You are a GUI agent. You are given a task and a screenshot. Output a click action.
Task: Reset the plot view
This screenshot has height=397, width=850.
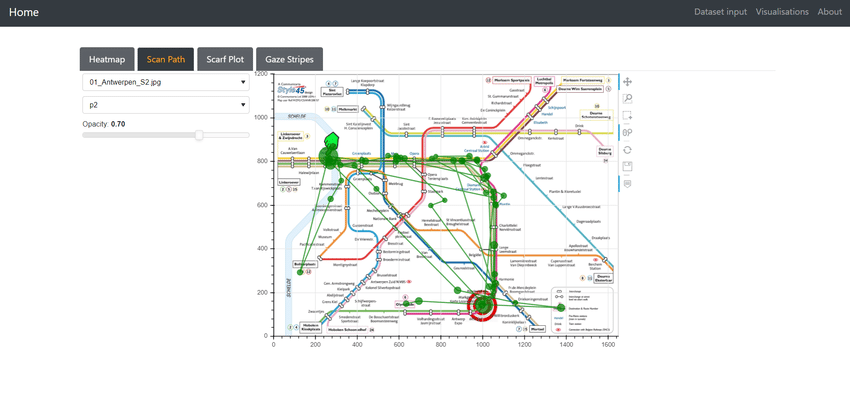(627, 150)
